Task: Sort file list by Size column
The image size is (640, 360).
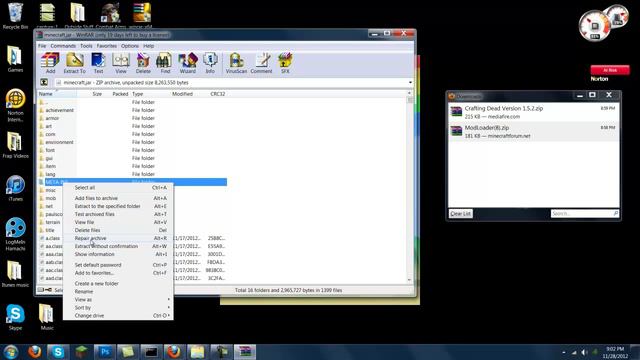Action: (90, 94)
